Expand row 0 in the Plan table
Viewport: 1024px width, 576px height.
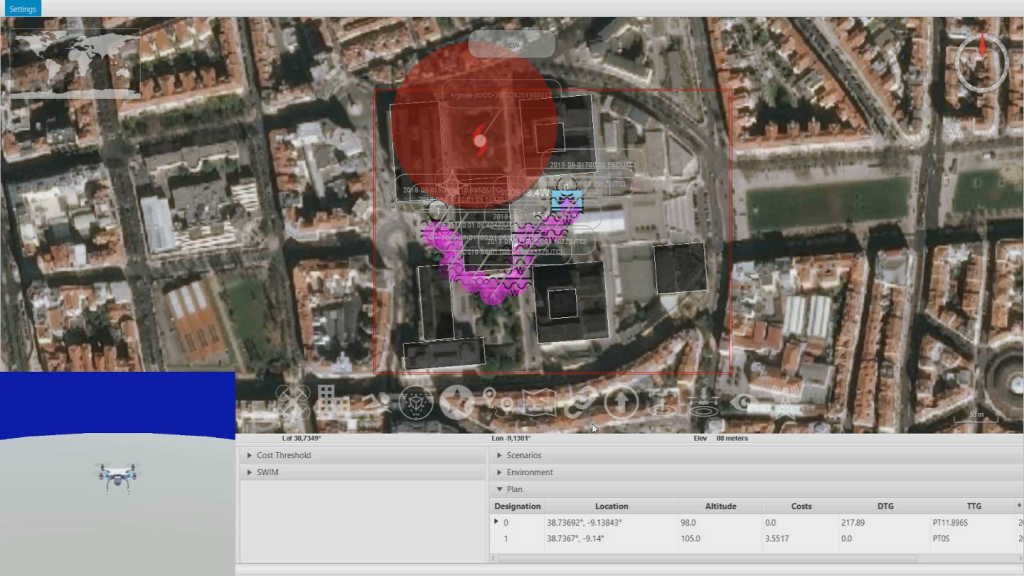point(496,521)
